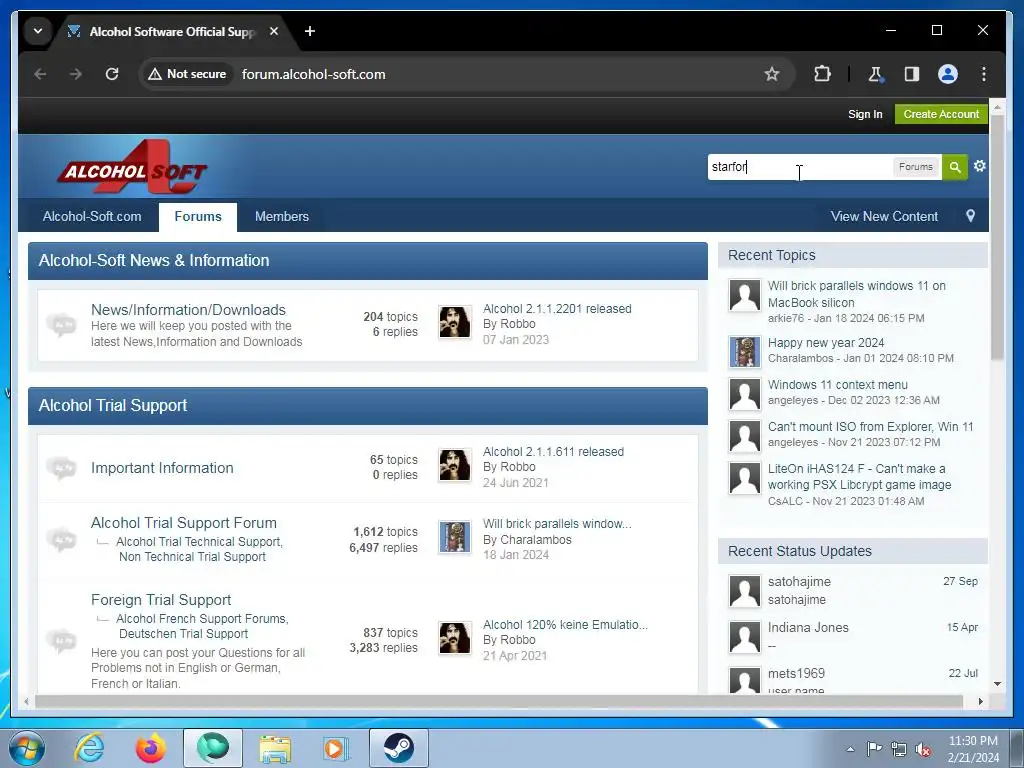Open the tab search dropdown arrow
The image size is (1024, 768).
click(x=38, y=31)
